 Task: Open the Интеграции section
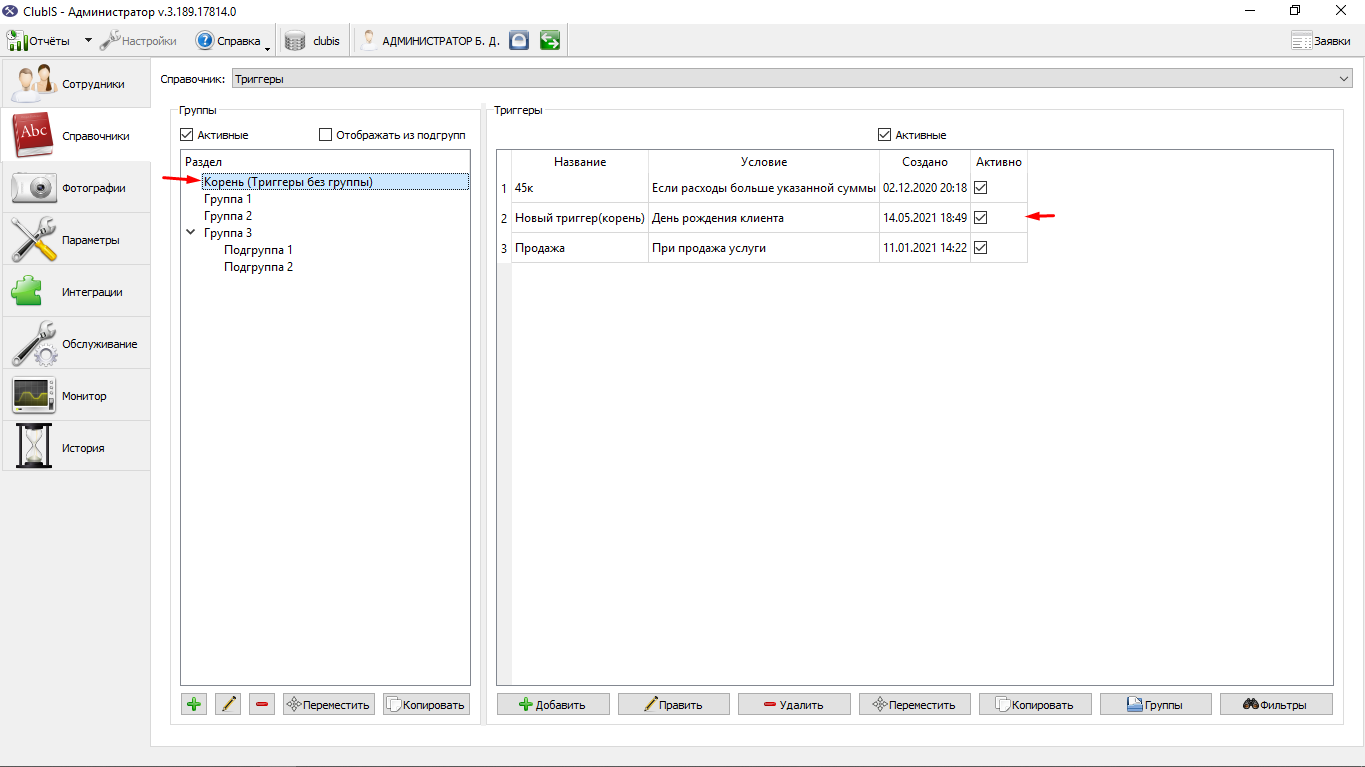coord(76,292)
